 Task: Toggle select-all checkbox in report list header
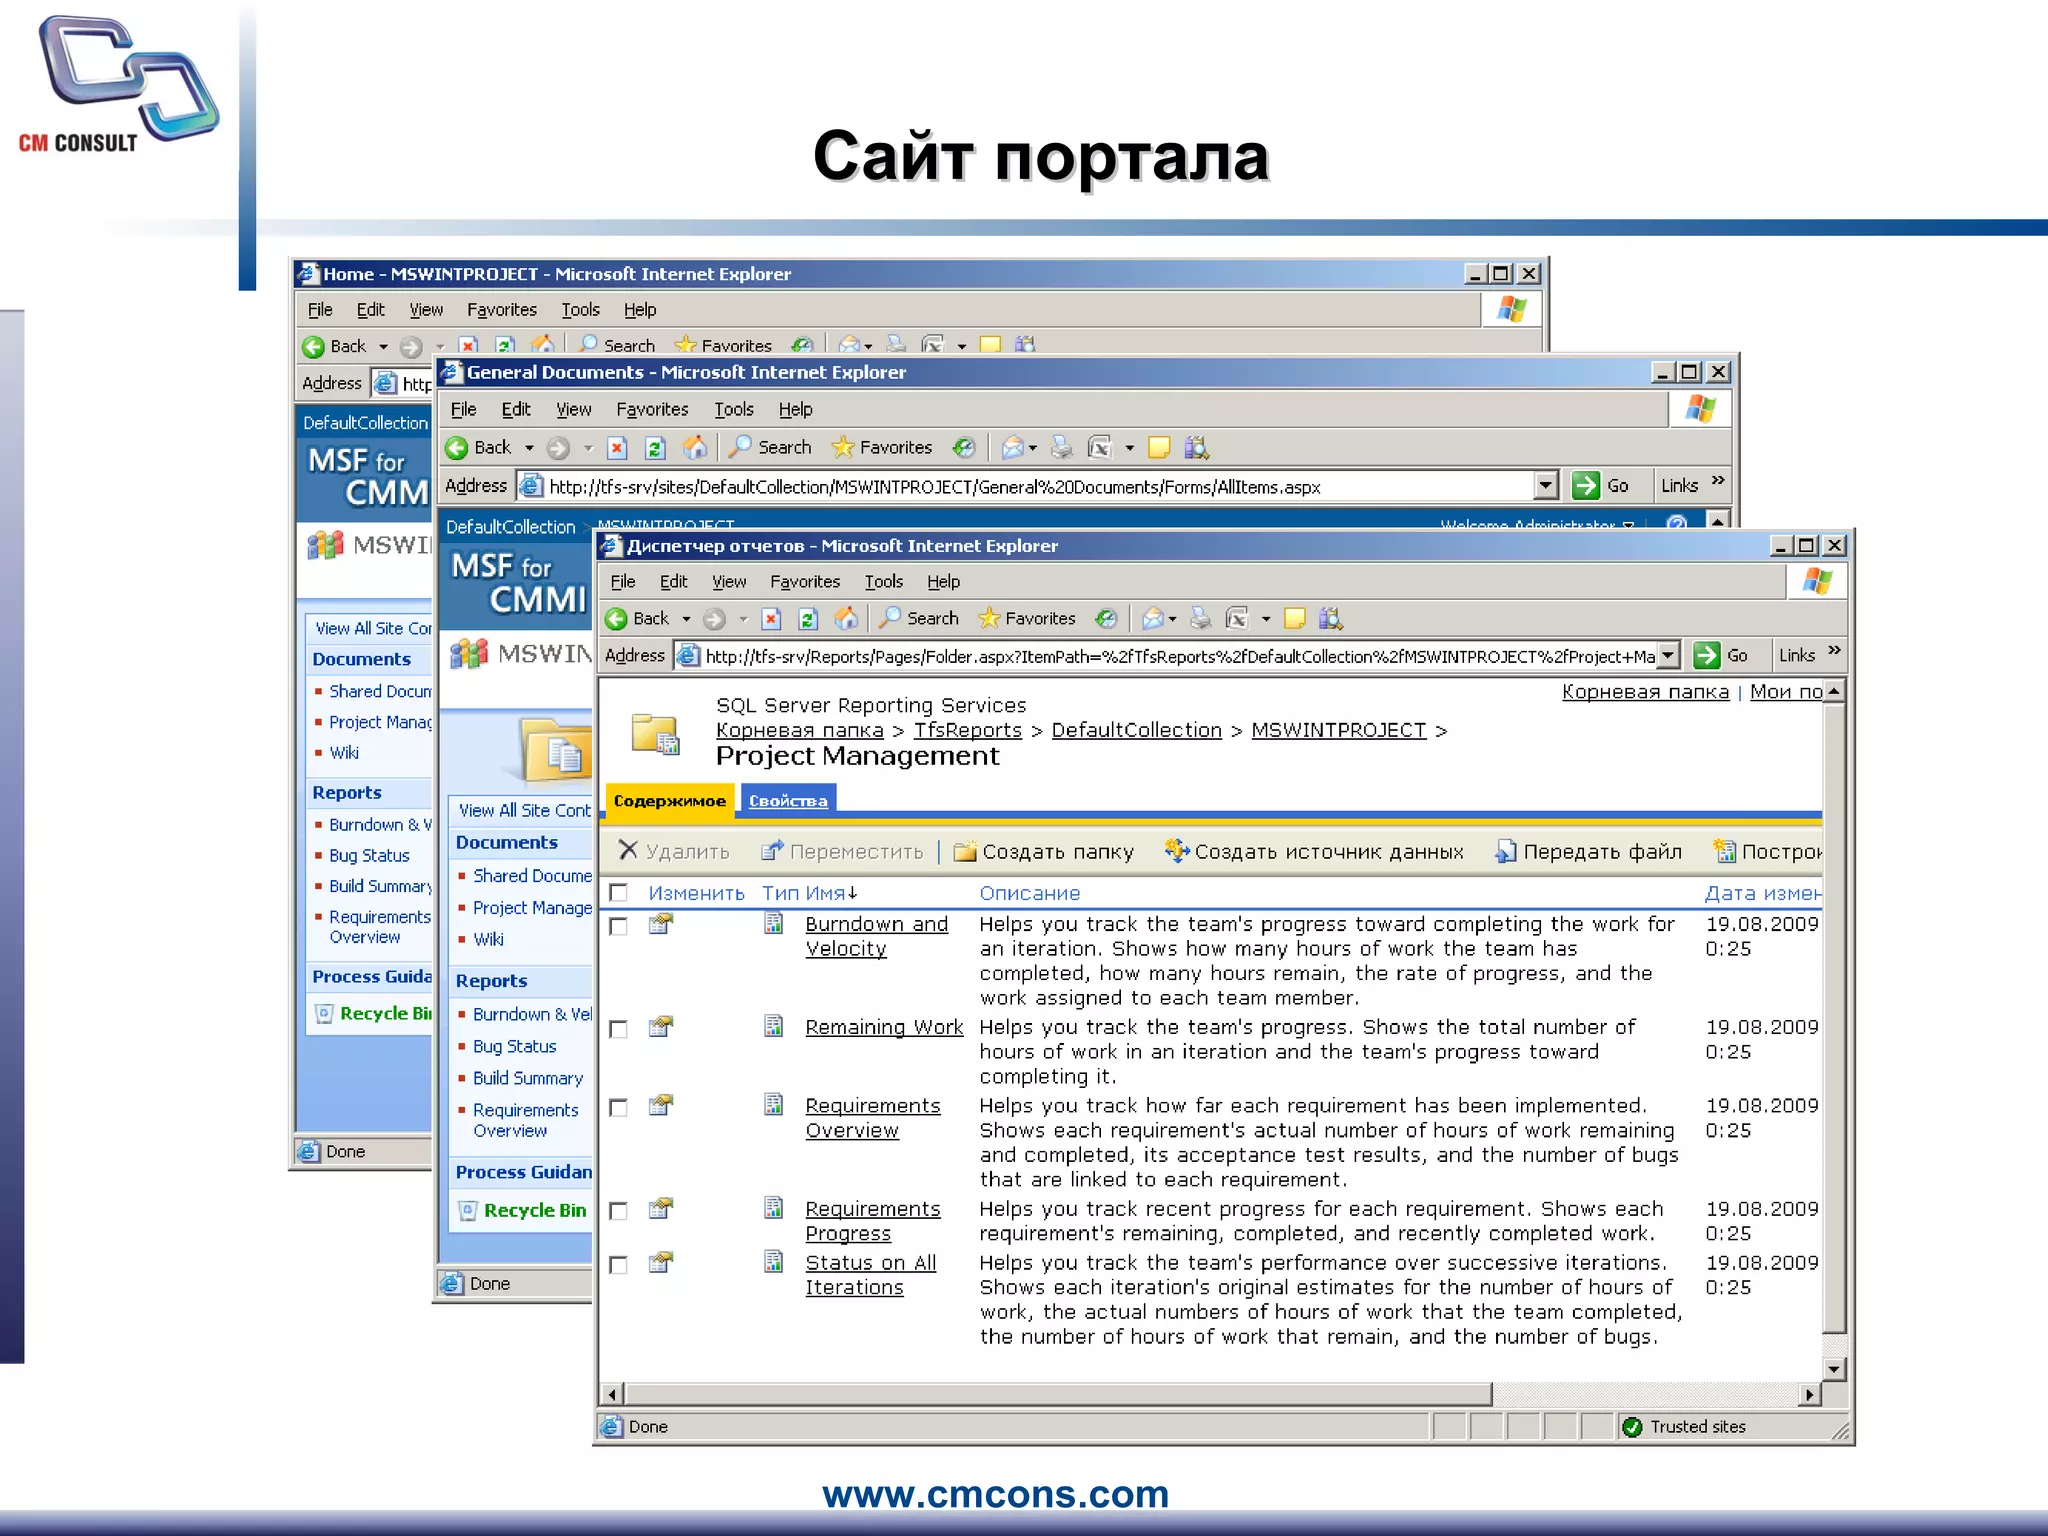tap(619, 892)
